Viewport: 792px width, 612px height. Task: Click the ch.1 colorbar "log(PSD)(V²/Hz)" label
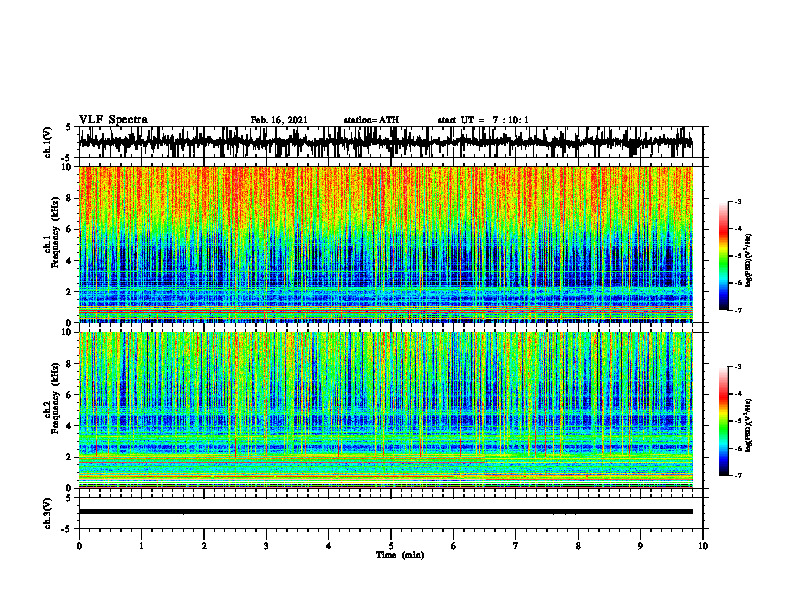pos(749,261)
